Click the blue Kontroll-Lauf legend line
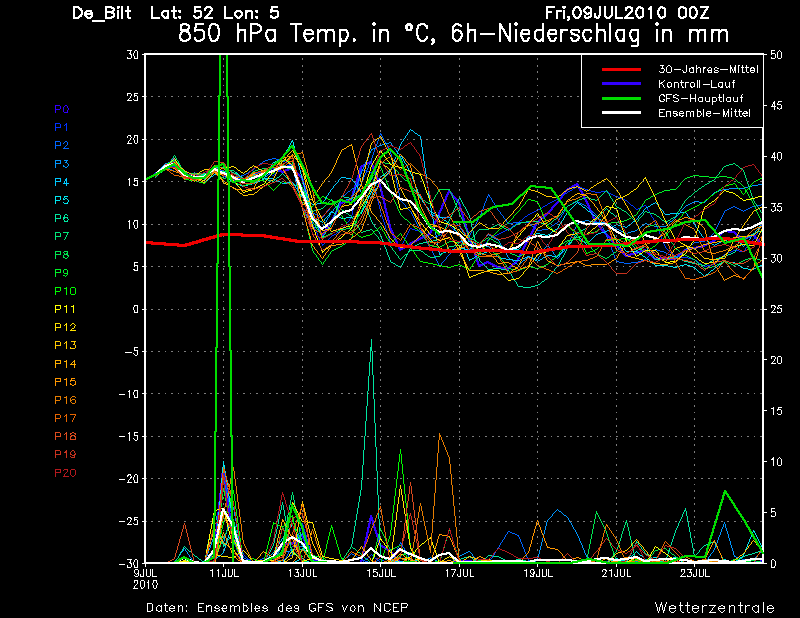The width and height of the screenshot is (800, 618). (x=621, y=84)
